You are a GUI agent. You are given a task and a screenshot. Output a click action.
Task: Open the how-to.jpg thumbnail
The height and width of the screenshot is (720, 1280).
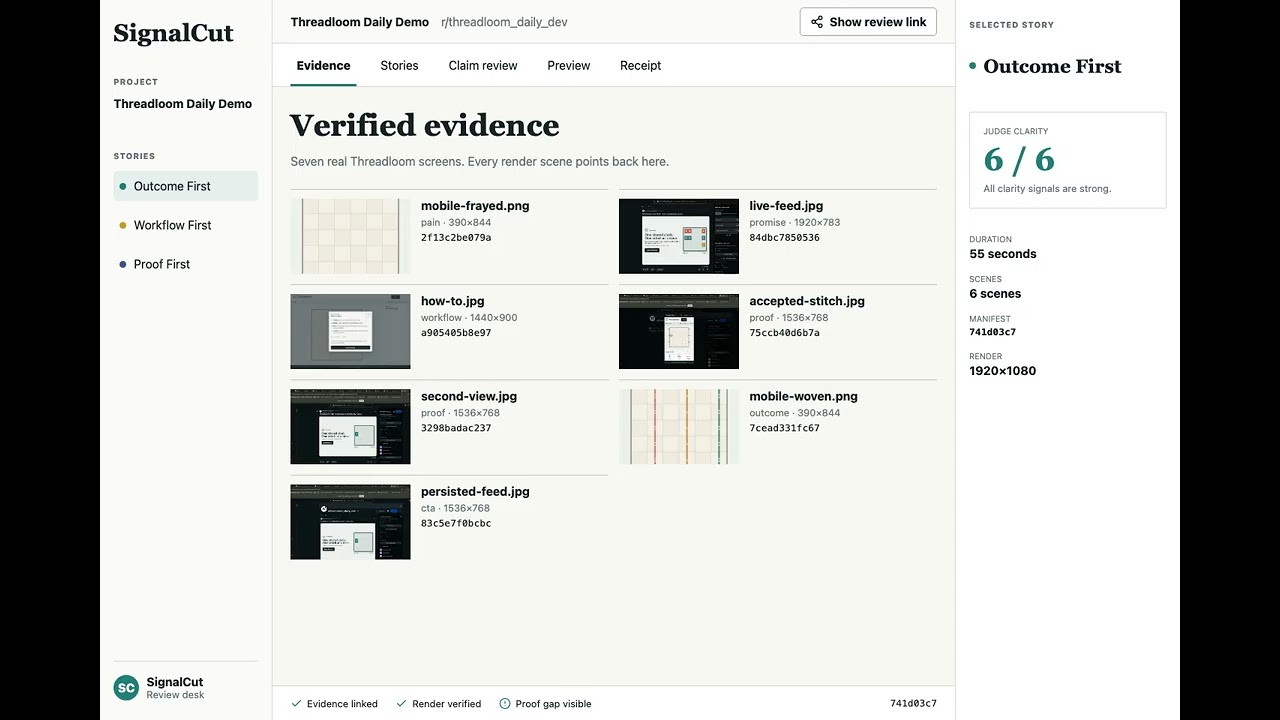pyautogui.click(x=350, y=331)
